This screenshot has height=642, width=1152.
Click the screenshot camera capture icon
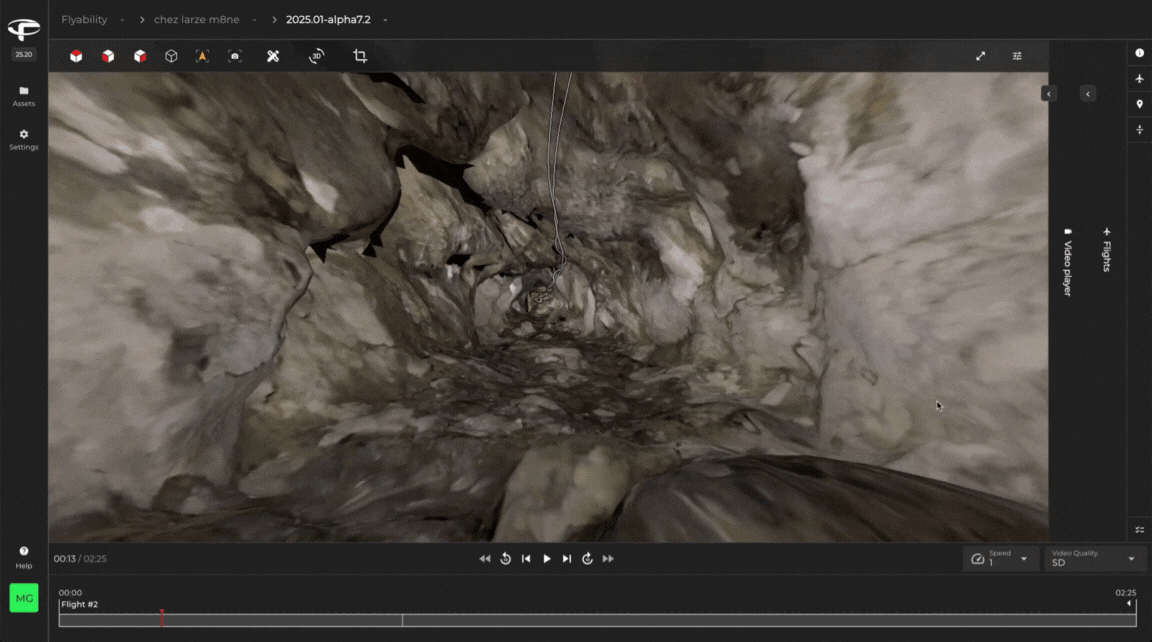(235, 57)
